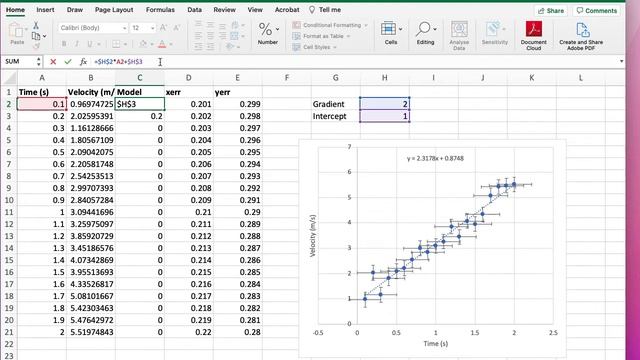Select Gradient value cell H2
The width and height of the screenshot is (640, 360).
(x=384, y=104)
